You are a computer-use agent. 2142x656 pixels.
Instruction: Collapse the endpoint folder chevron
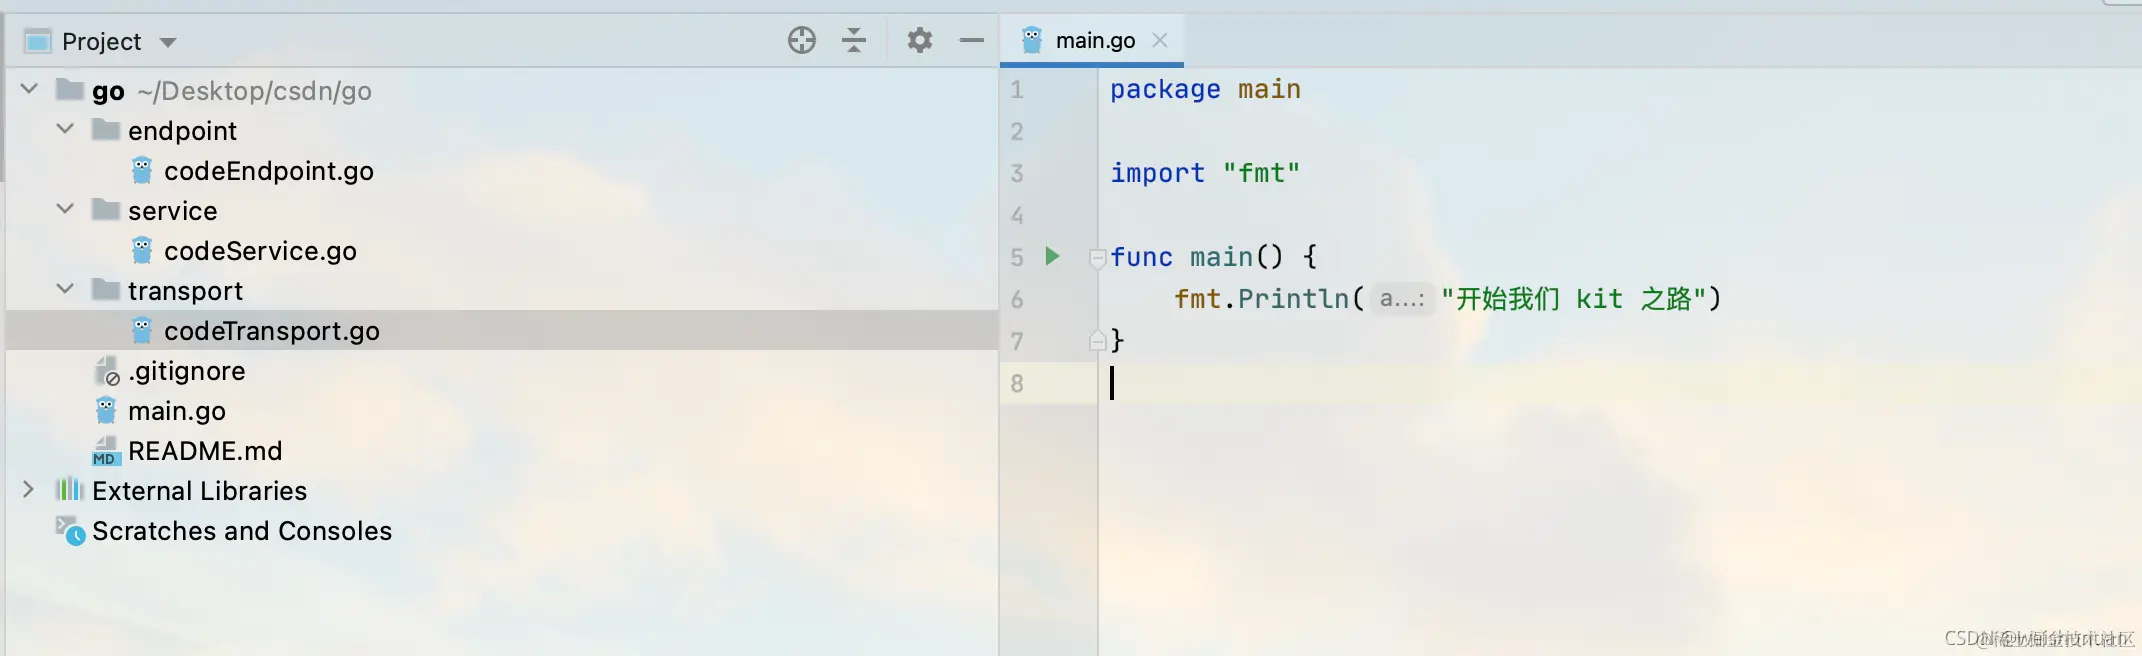tap(65, 129)
